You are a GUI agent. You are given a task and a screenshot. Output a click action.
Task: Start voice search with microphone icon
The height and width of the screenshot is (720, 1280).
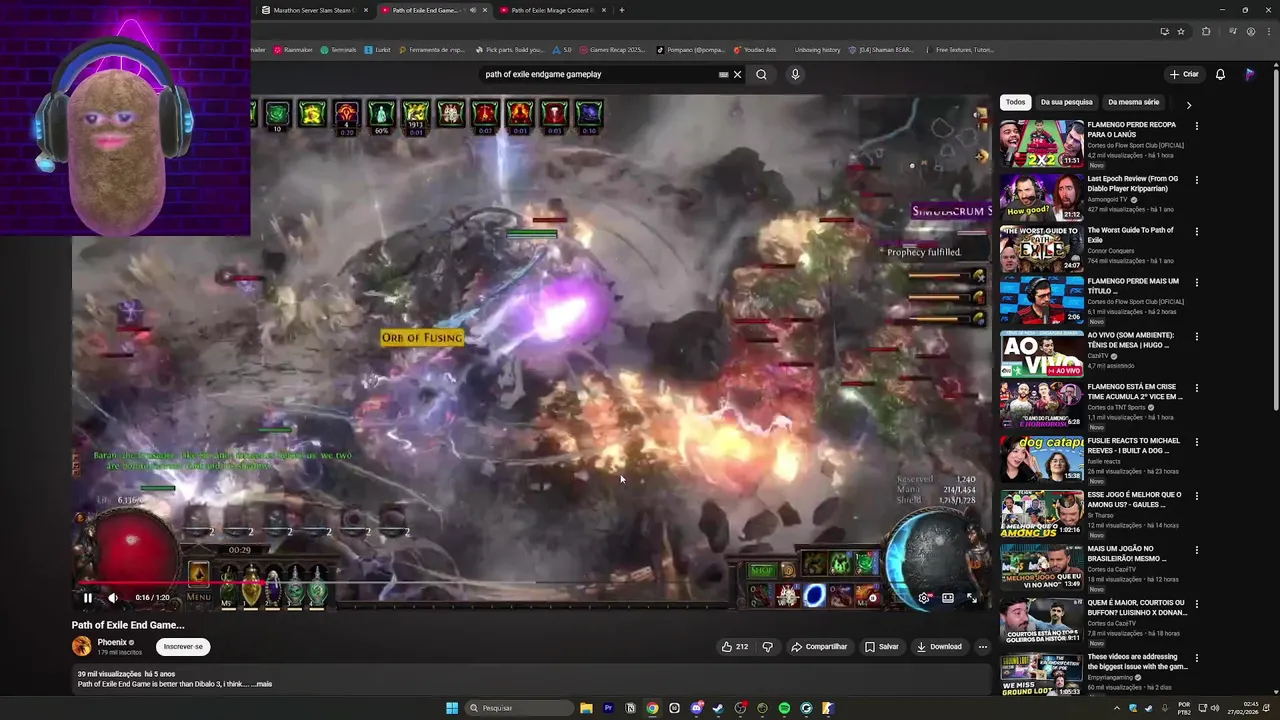(x=795, y=74)
